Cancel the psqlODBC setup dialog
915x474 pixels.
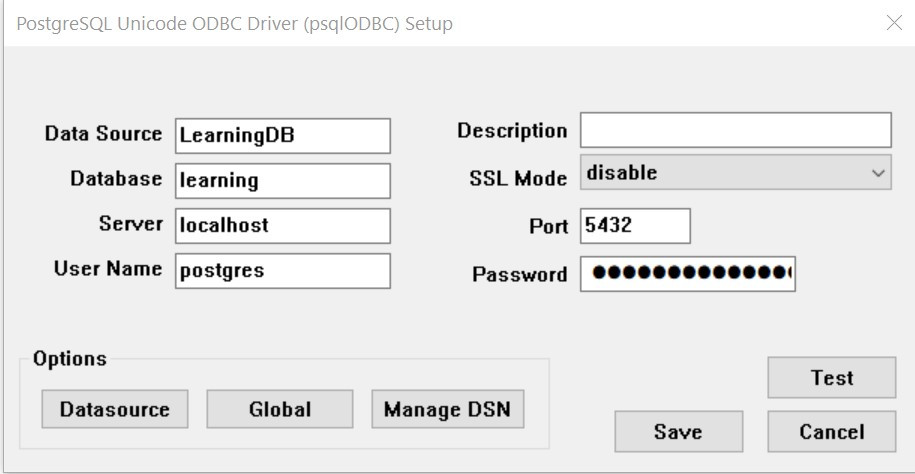point(832,431)
